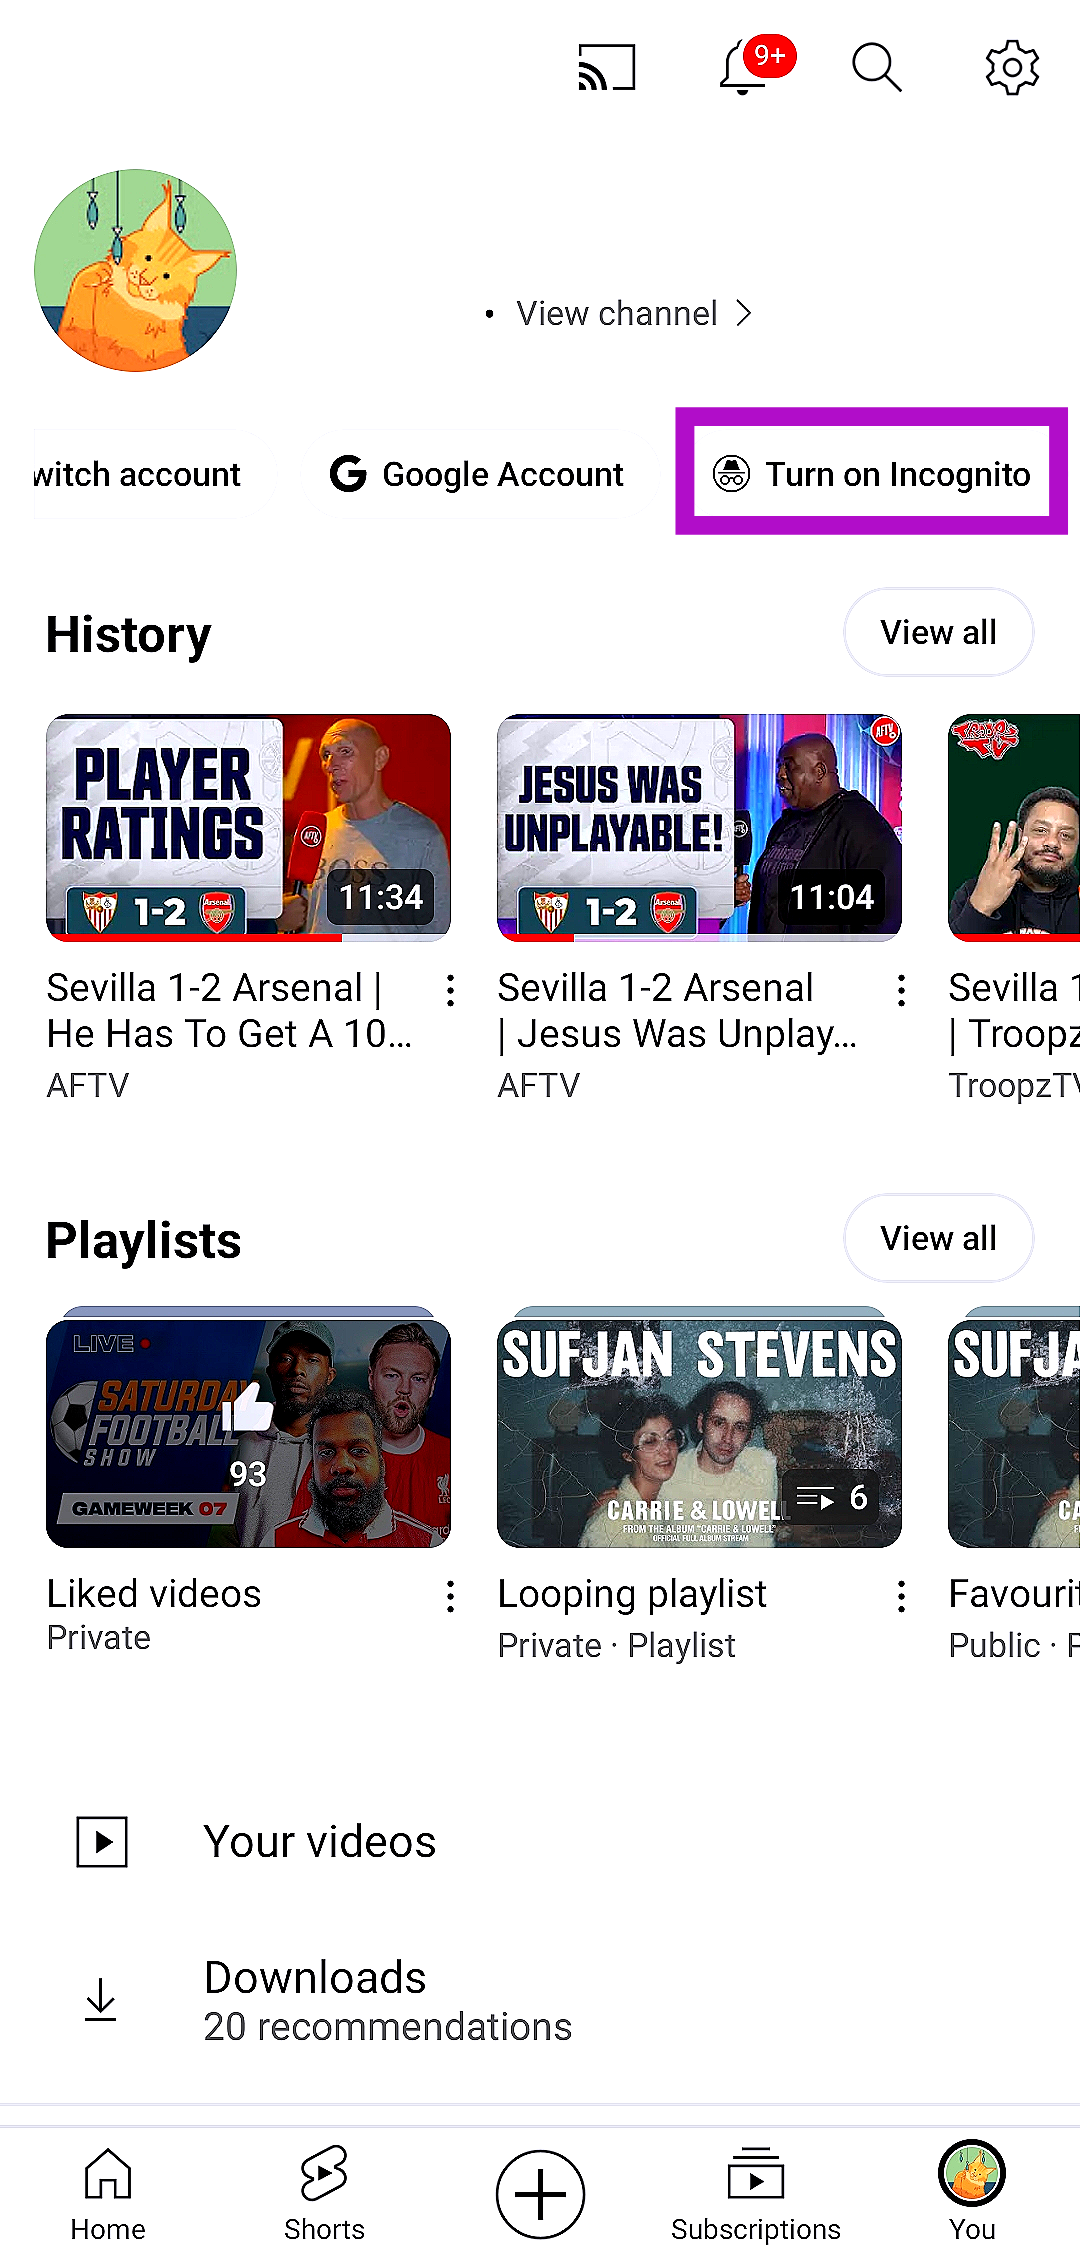Expand View channel chevron
The height and width of the screenshot is (2260, 1080).
point(744,314)
